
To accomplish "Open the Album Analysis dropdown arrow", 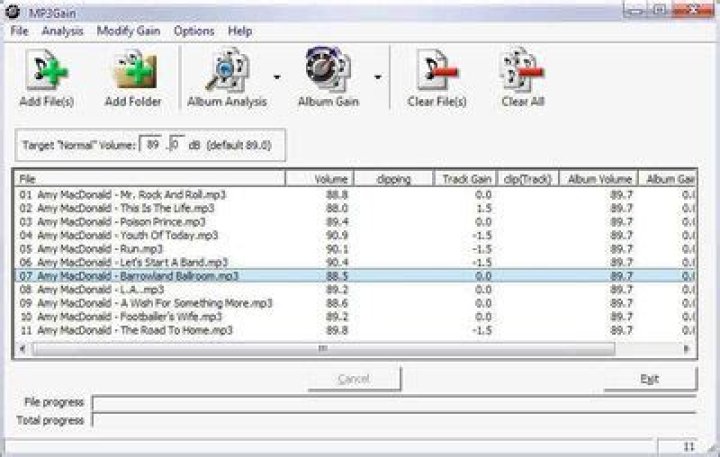I will point(277,77).
